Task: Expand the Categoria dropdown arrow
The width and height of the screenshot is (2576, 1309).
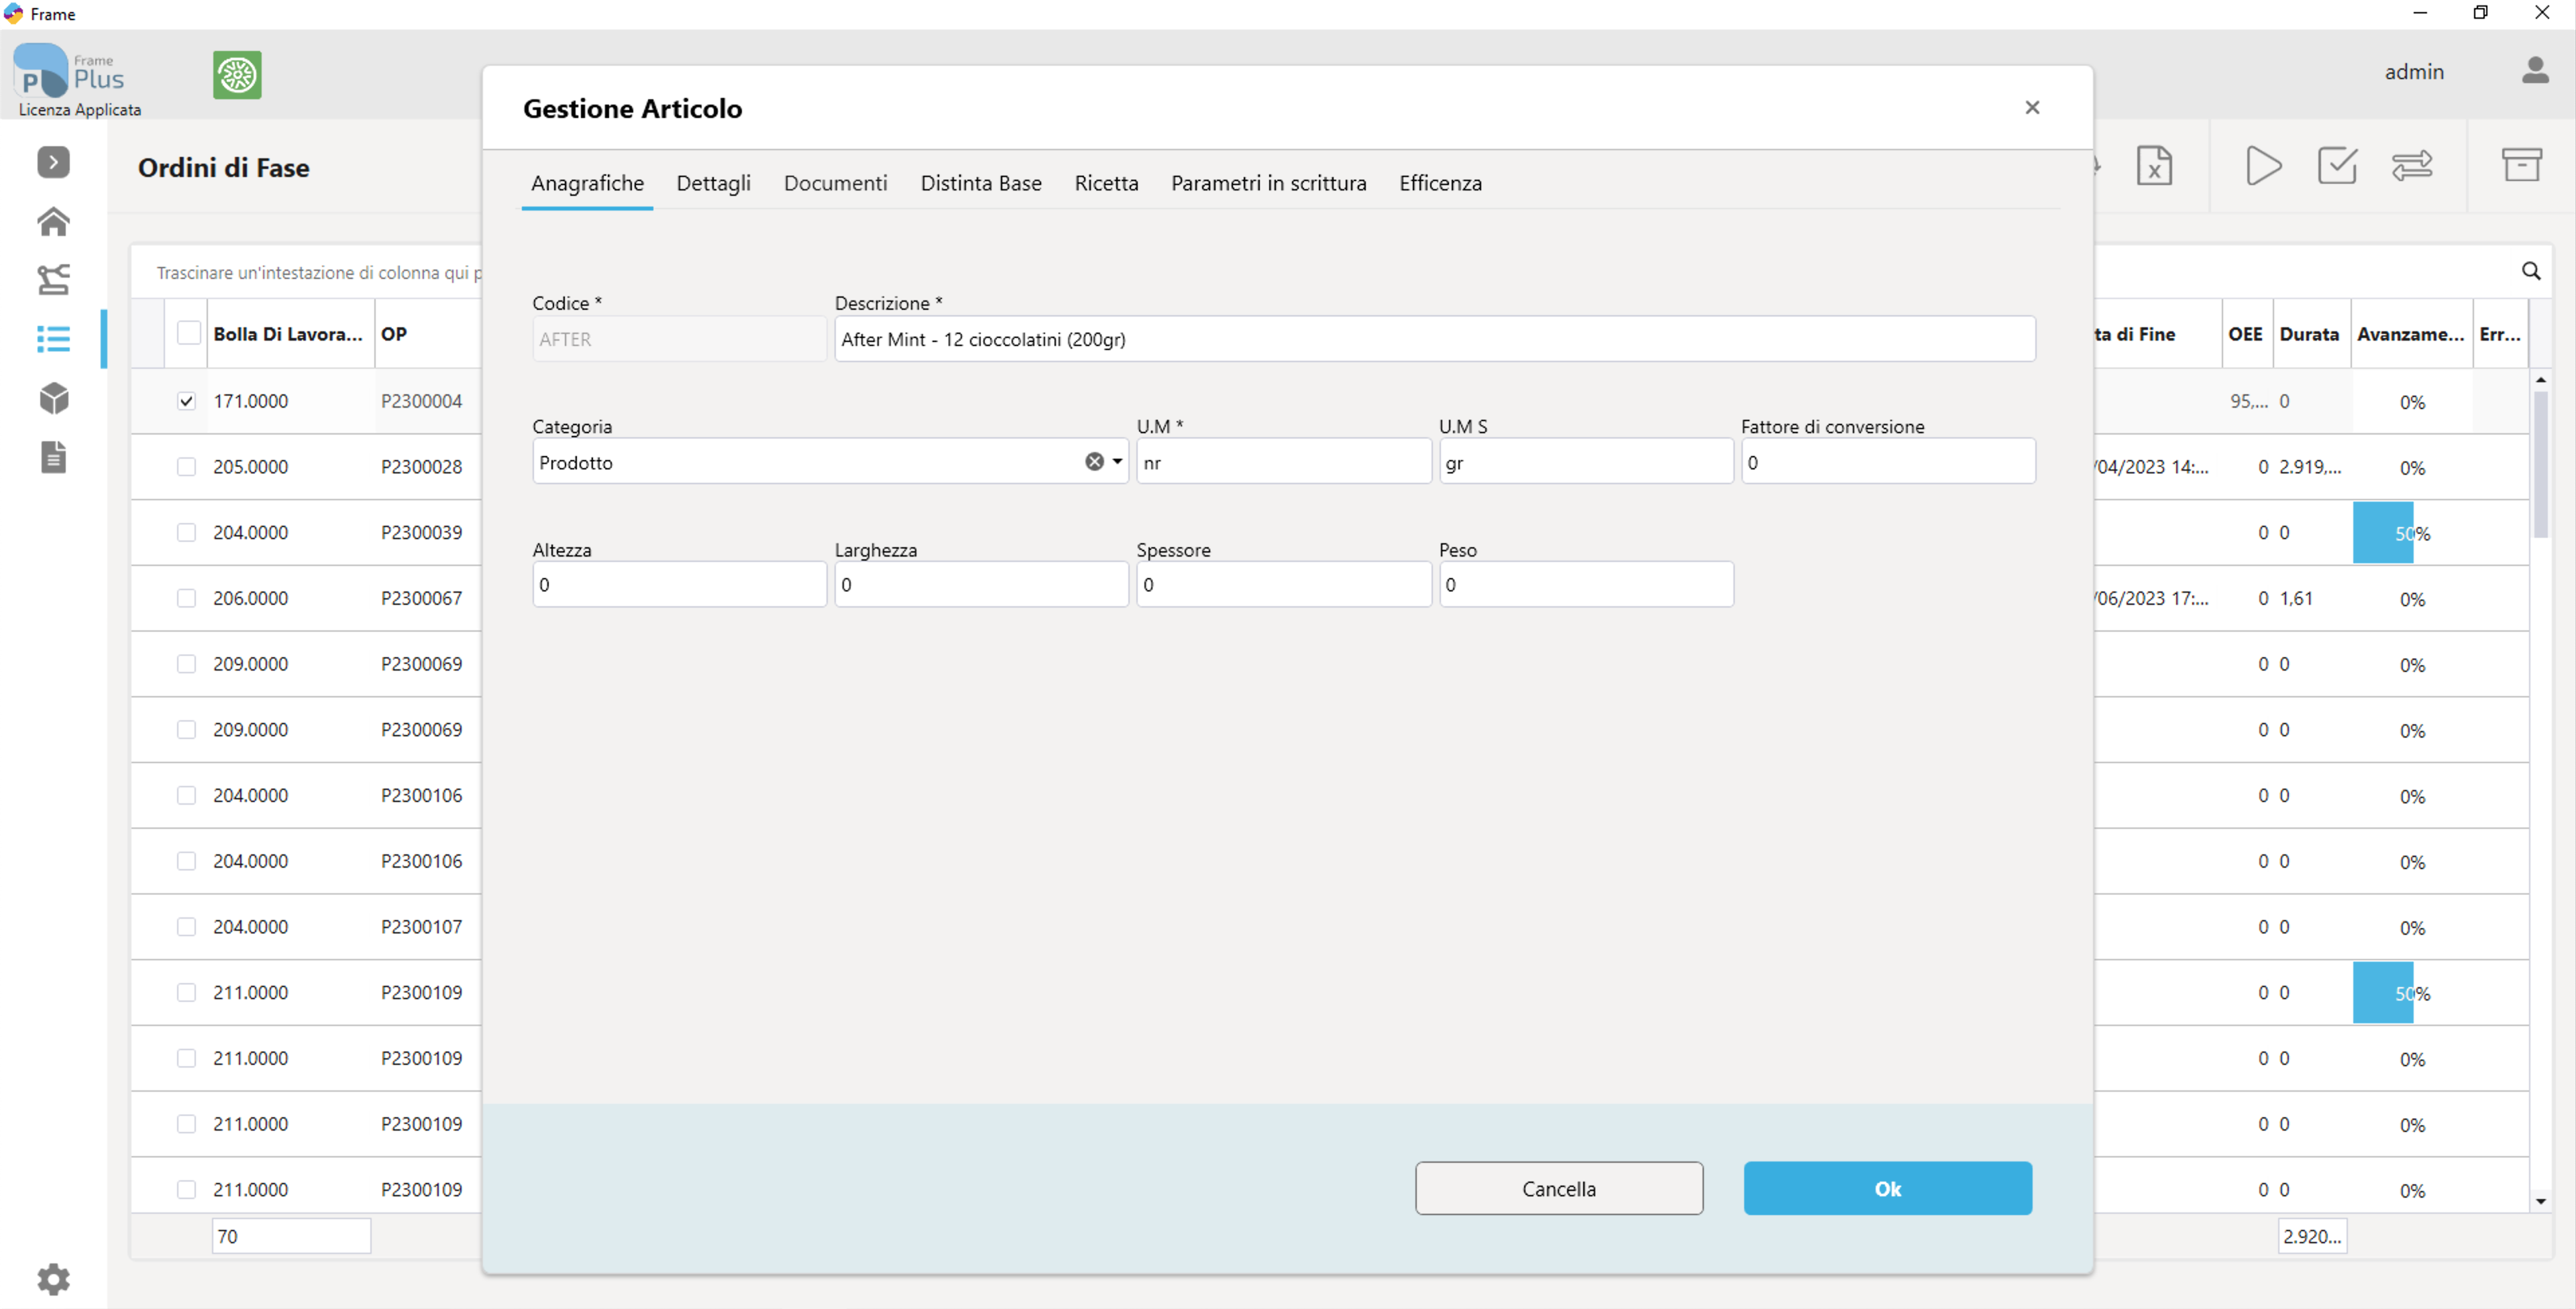Action: (x=1117, y=462)
